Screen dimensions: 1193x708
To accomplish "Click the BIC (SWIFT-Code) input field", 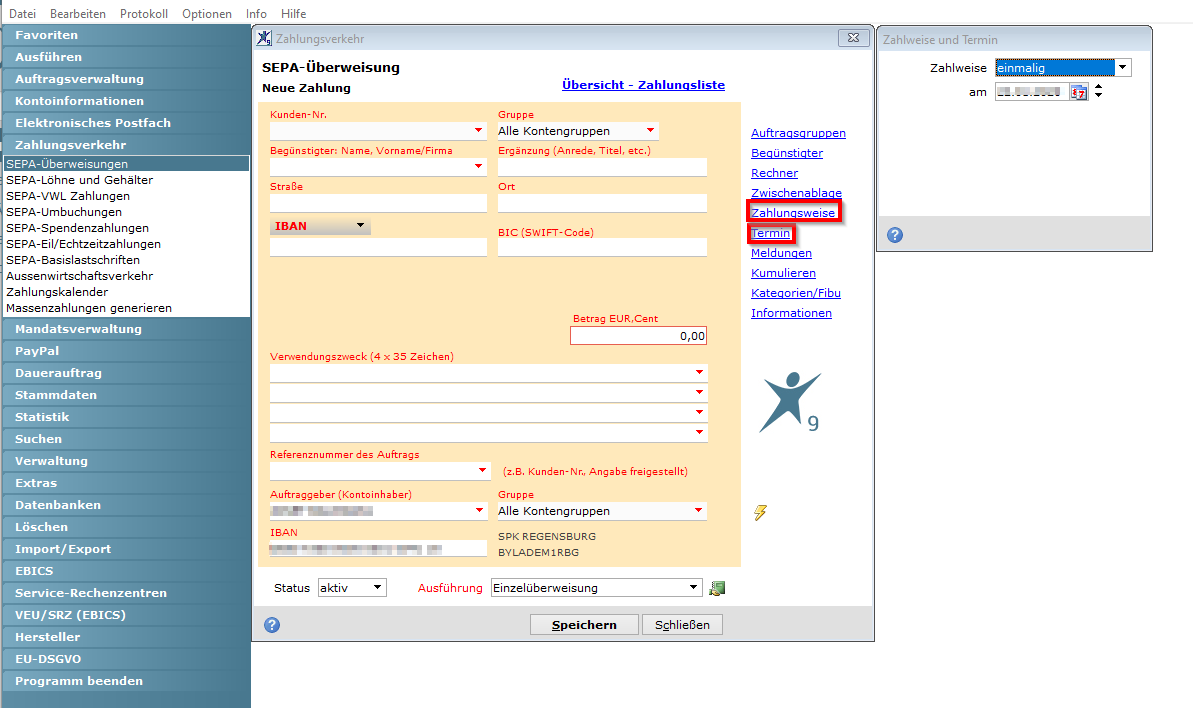I will pyautogui.click(x=603, y=246).
